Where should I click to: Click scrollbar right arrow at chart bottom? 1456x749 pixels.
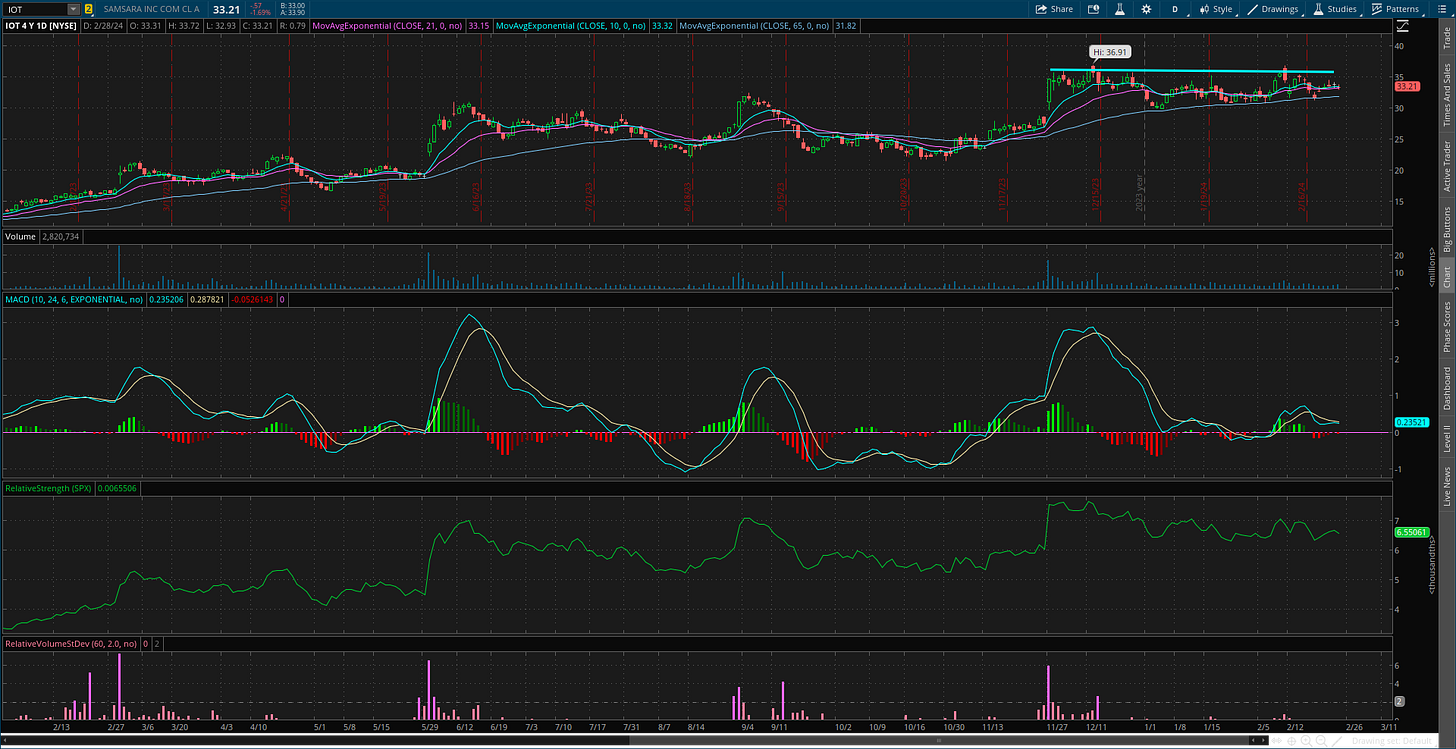(x=1263, y=740)
